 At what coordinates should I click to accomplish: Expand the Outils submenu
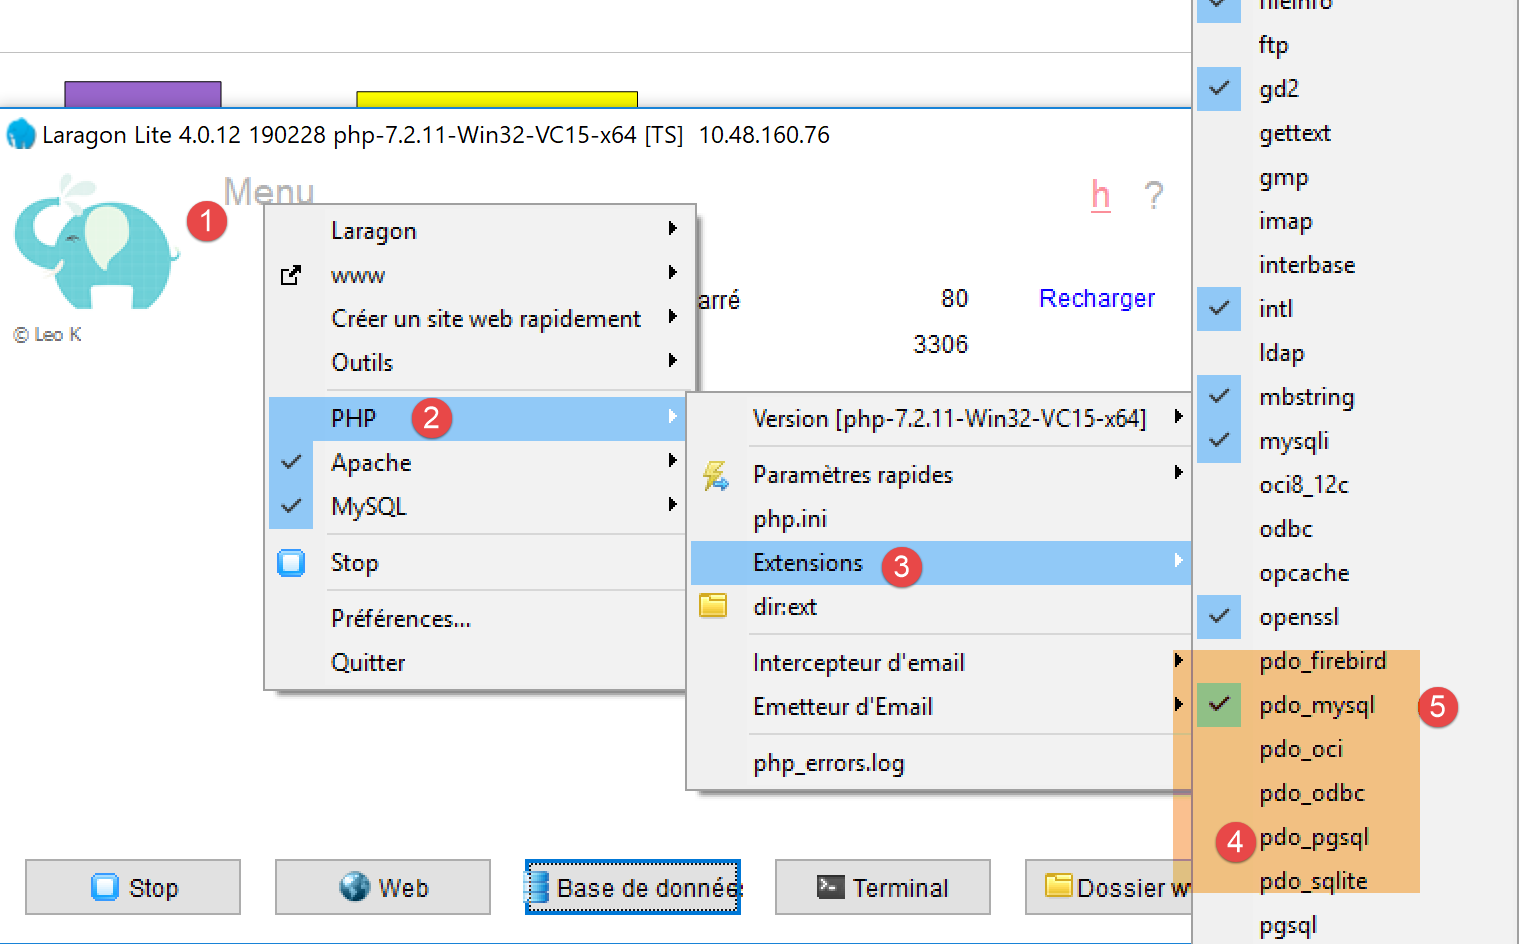coord(362,363)
